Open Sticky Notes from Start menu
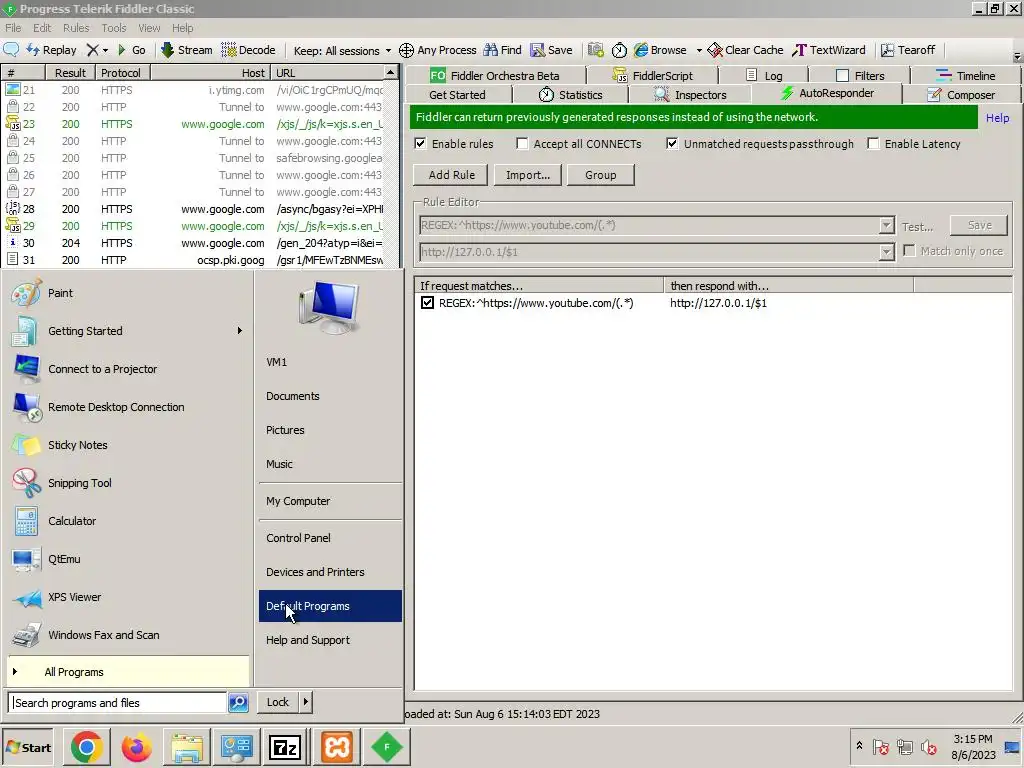The image size is (1024, 768). tap(127, 445)
